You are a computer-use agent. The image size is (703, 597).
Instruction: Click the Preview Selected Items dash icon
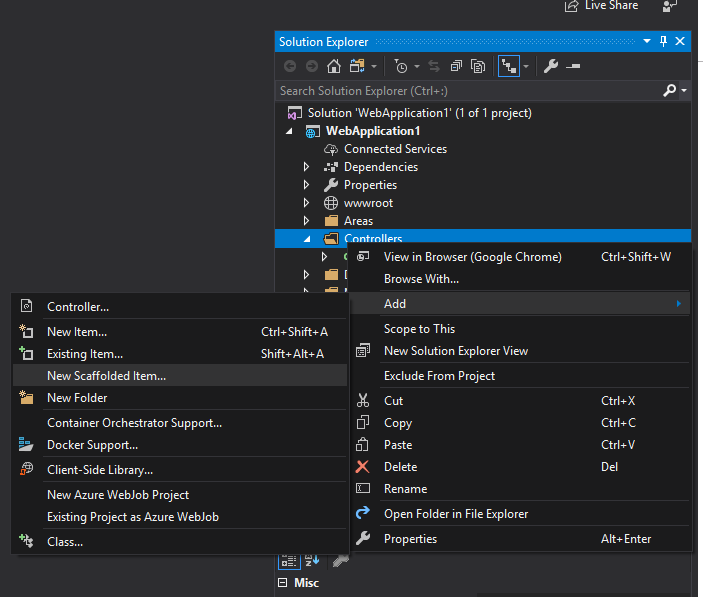pyautogui.click(x=573, y=66)
